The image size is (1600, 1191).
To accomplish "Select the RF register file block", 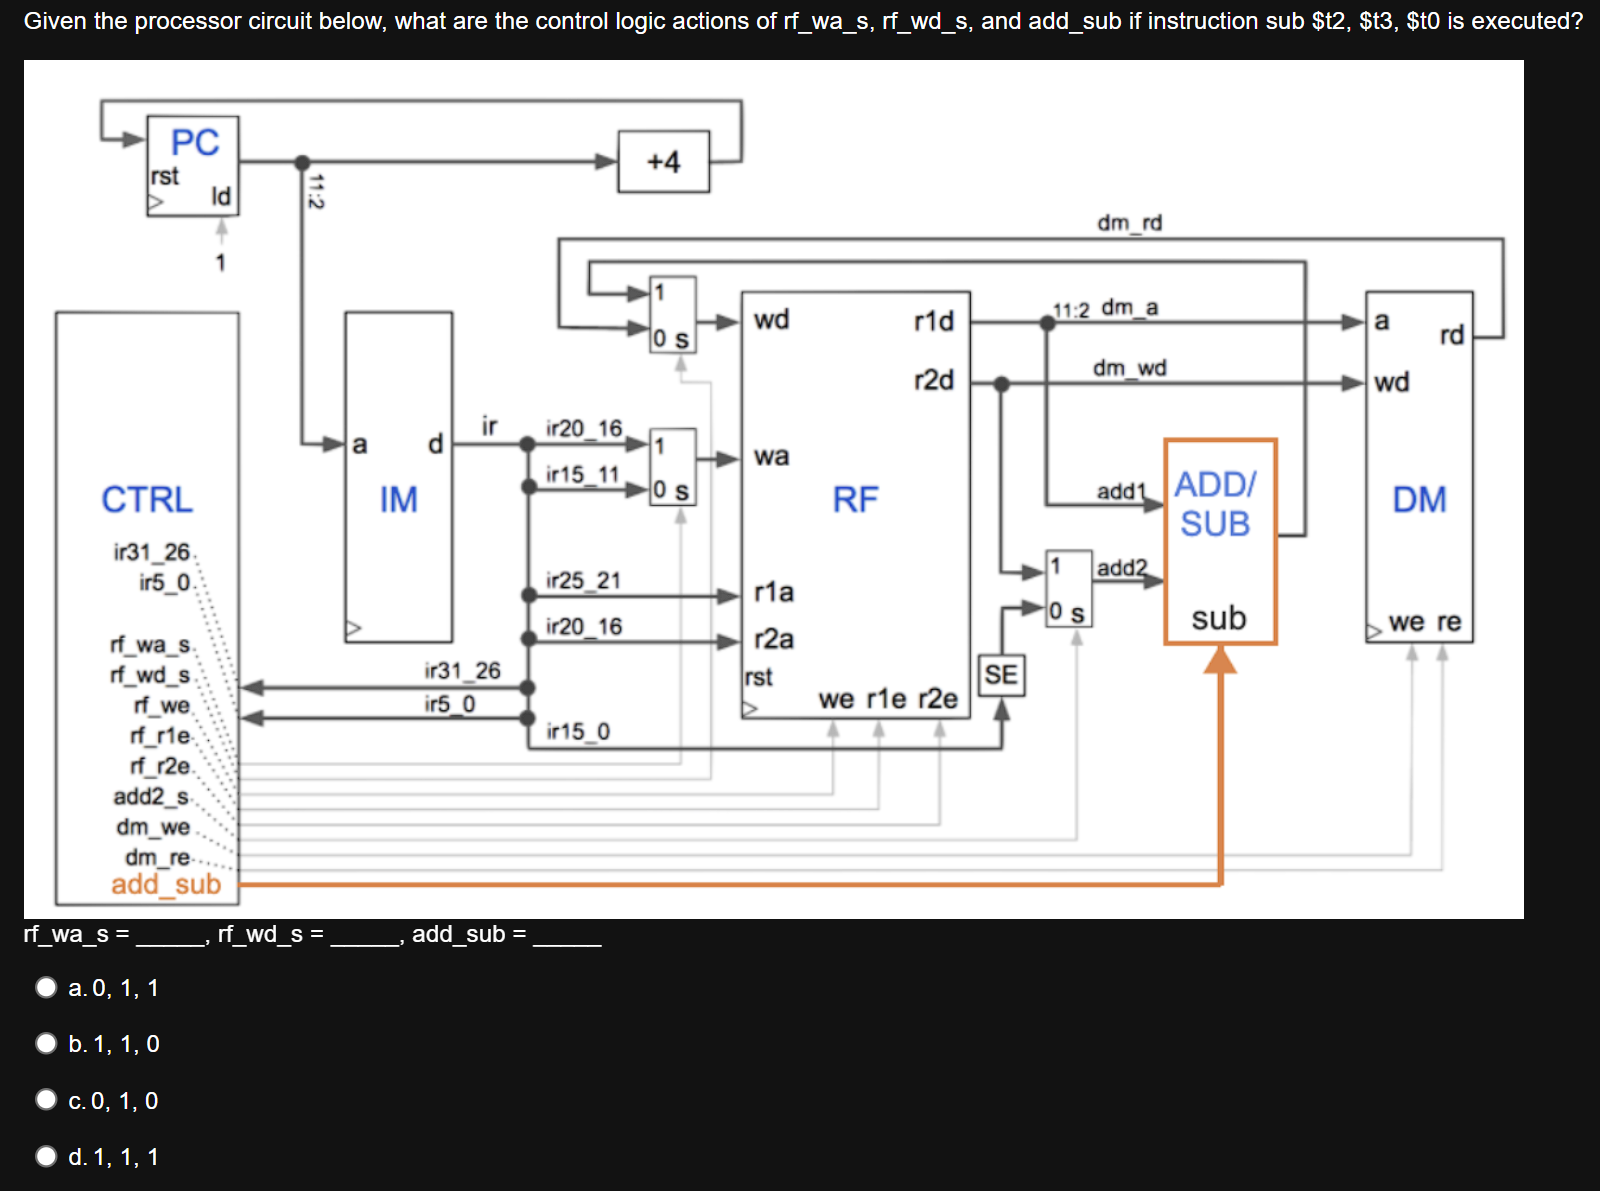I will coord(855,500).
